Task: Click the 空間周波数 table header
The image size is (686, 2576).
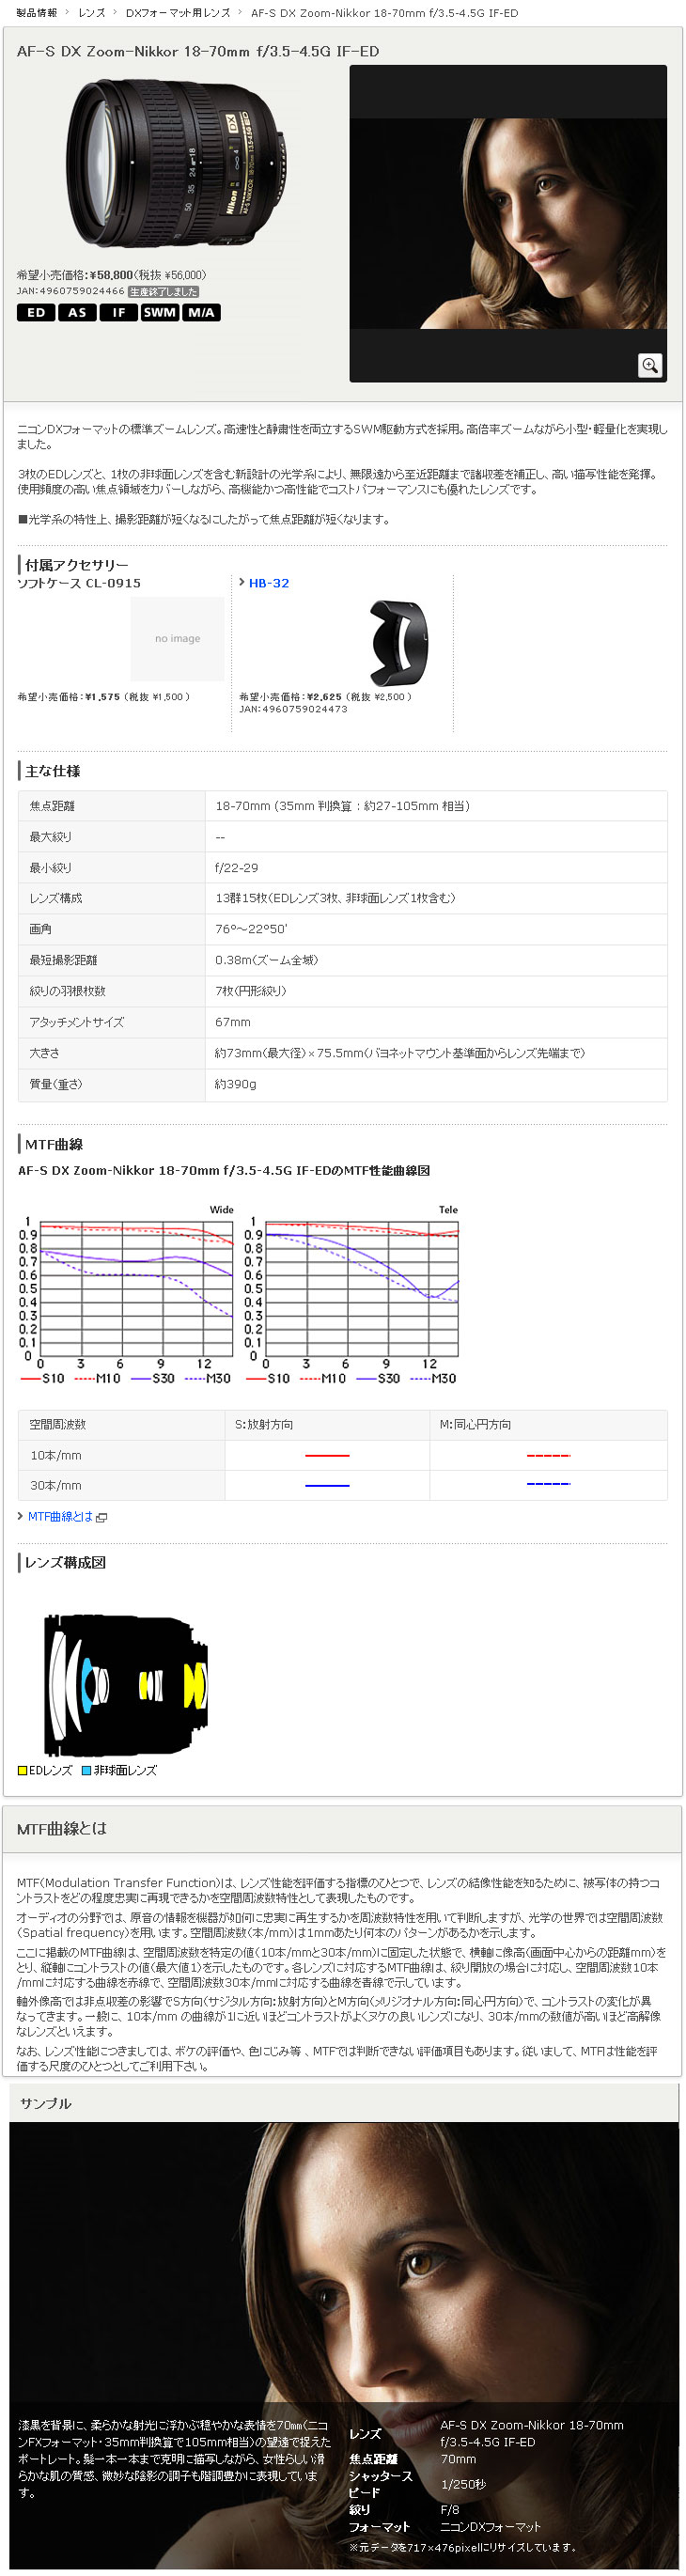Action: (57, 1425)
